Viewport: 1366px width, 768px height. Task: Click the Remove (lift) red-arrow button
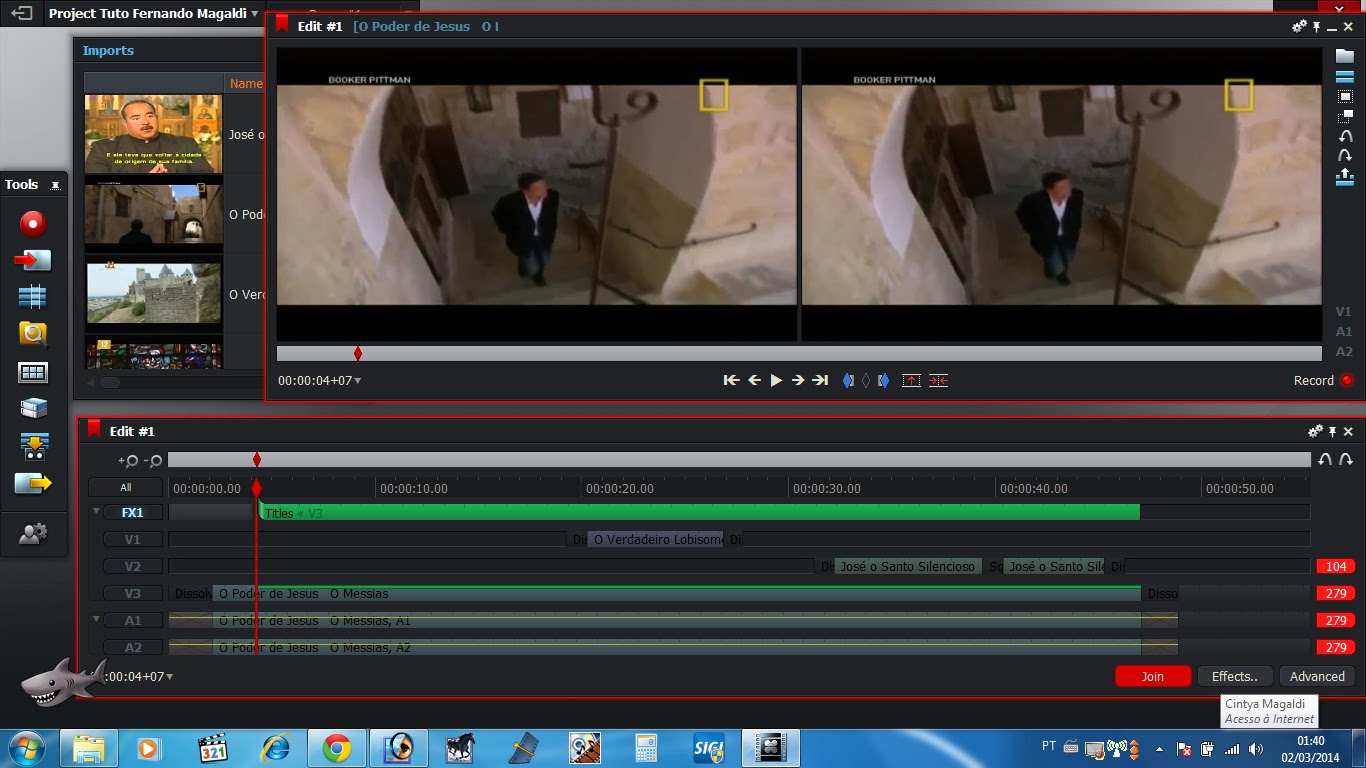point(911,380)
